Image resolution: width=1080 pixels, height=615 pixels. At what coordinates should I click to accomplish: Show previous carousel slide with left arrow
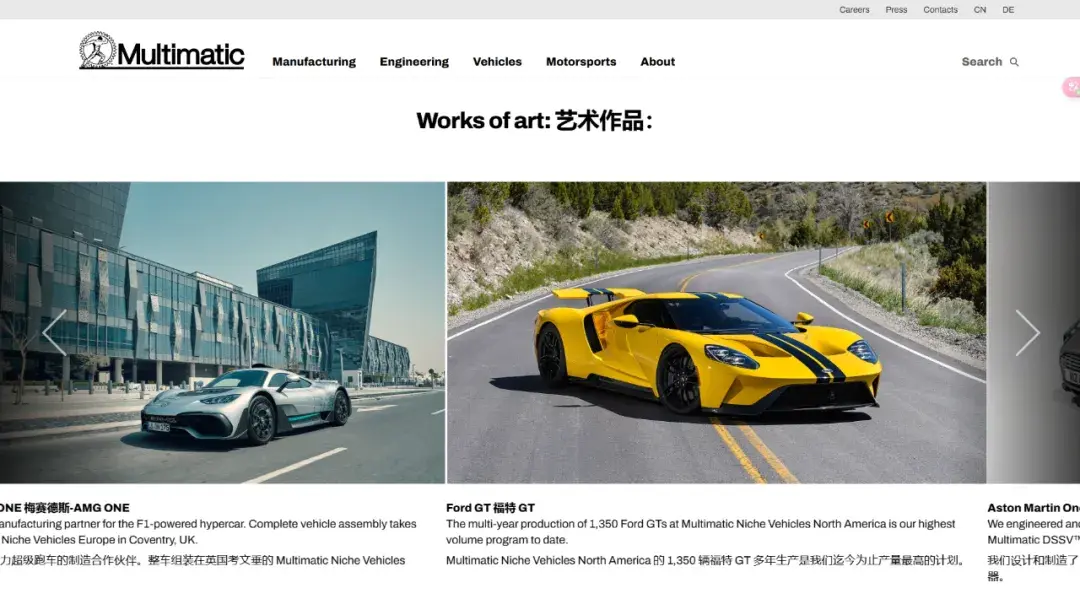pos(54,333)
